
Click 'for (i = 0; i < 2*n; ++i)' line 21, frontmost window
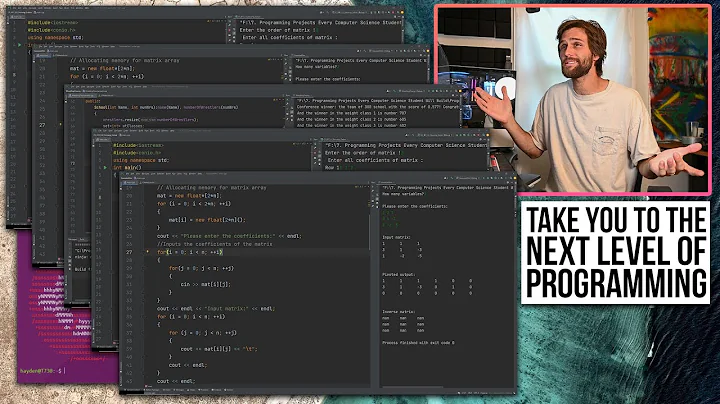(x=194, y=204)
